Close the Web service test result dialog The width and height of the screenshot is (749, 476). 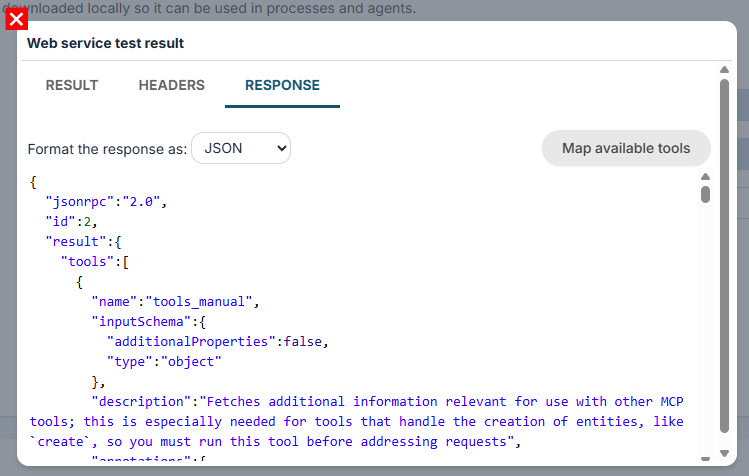tap(16, 20)
